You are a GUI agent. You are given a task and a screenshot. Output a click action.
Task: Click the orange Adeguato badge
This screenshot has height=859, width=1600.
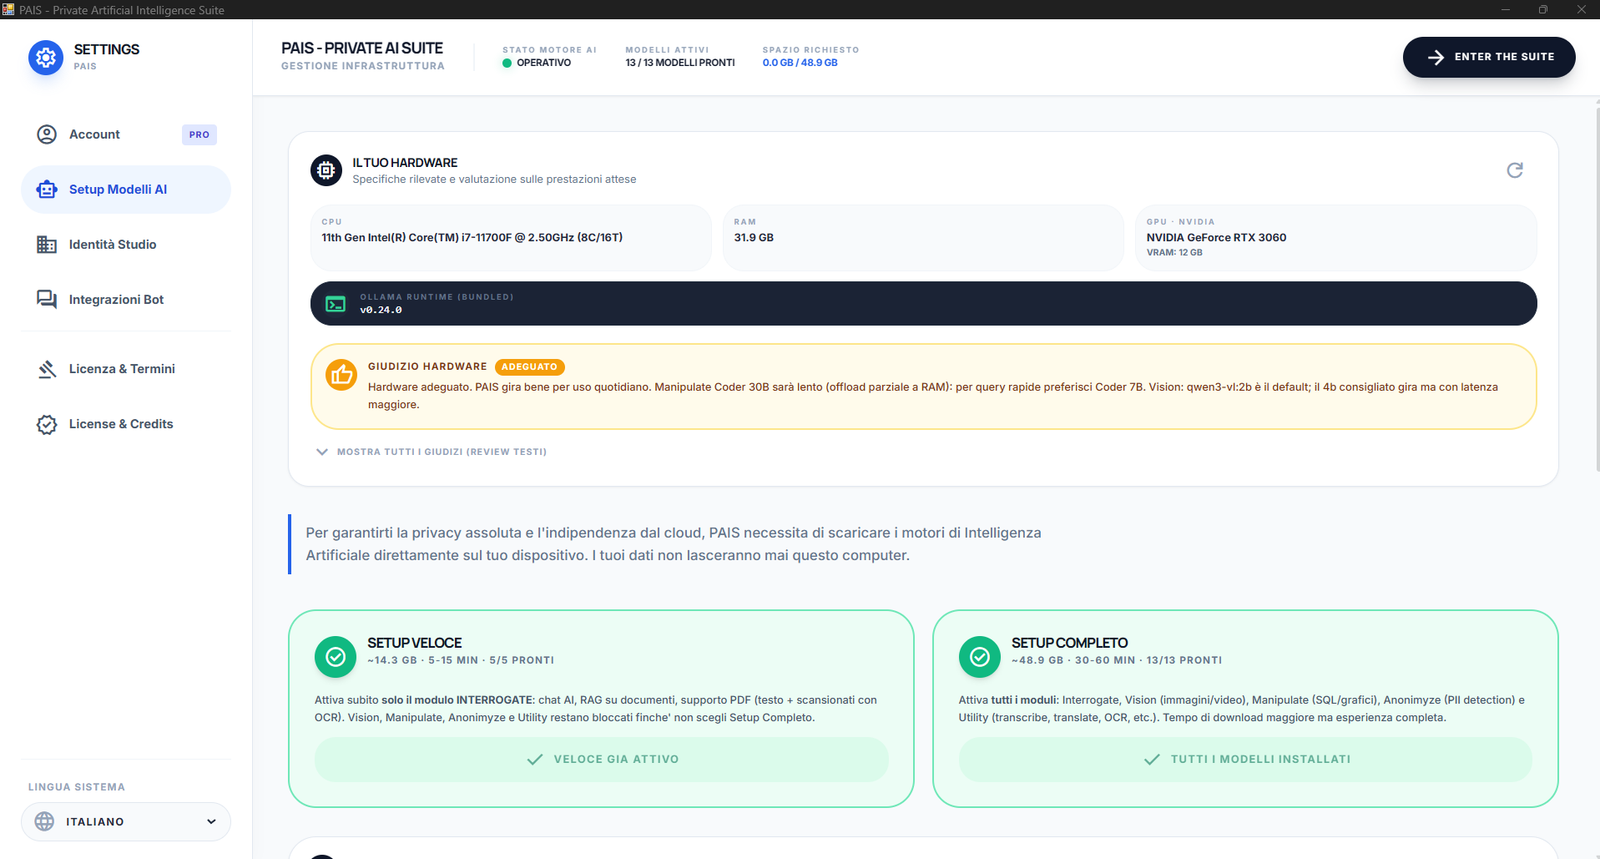pyautogui.click(x=530, y=367)
